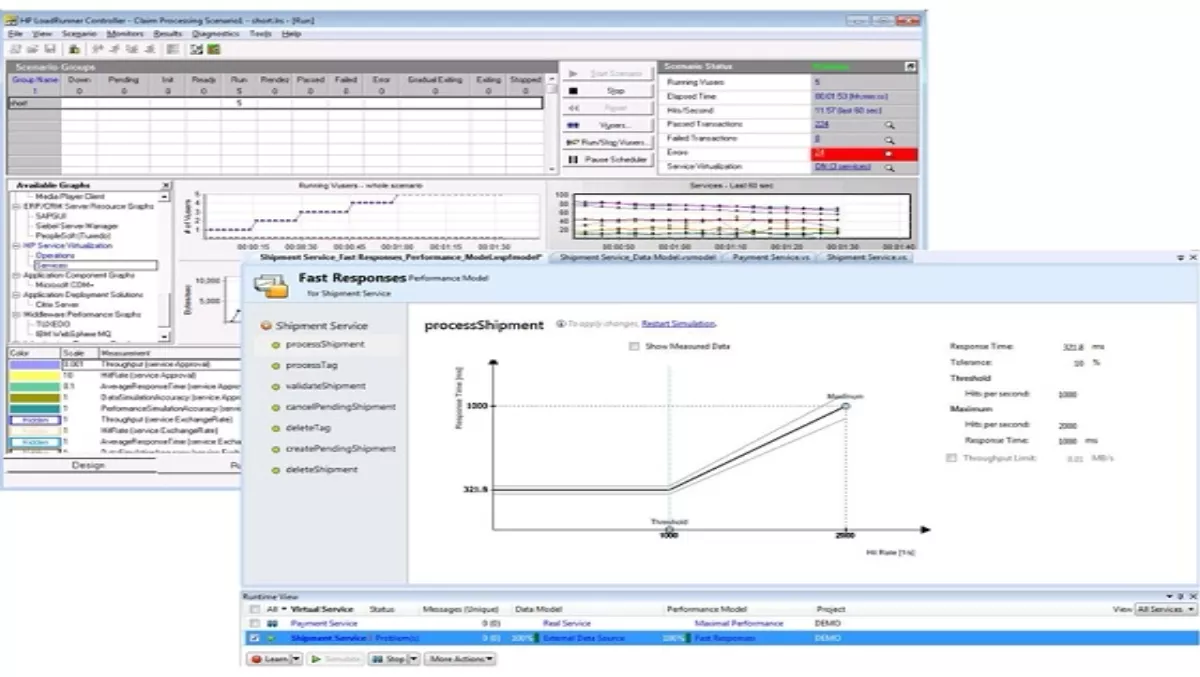The image size is (1200, 677).
Task: Tick the Payment Service row checkbox
Action: tap(254, 623)
